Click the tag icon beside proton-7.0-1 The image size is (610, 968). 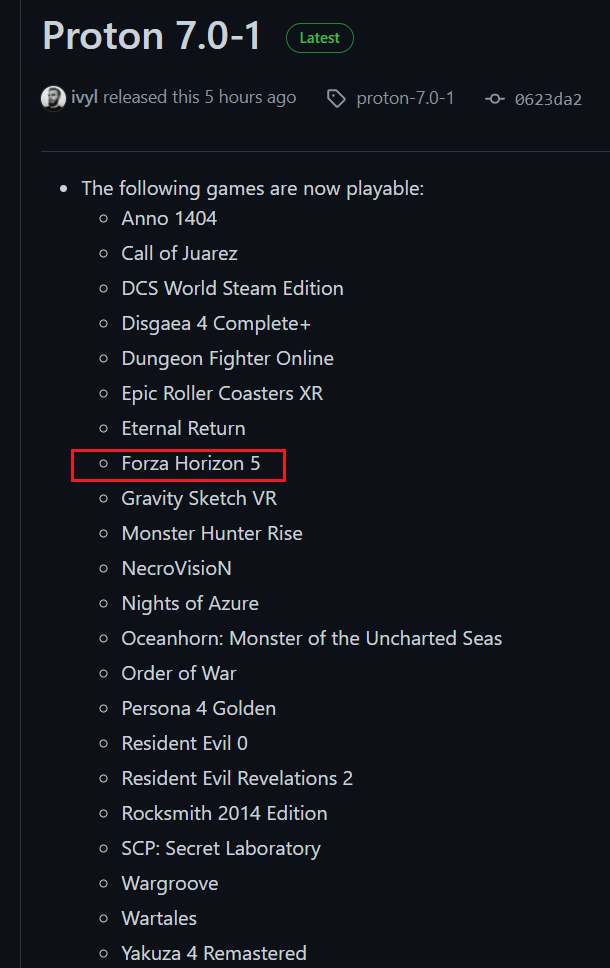[x=336, y=98]
